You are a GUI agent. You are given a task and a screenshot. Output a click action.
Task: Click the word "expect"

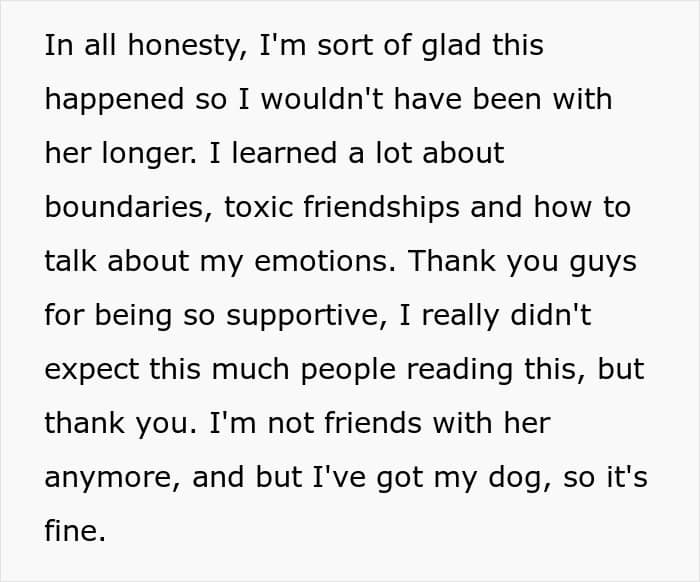pos(92,370)
